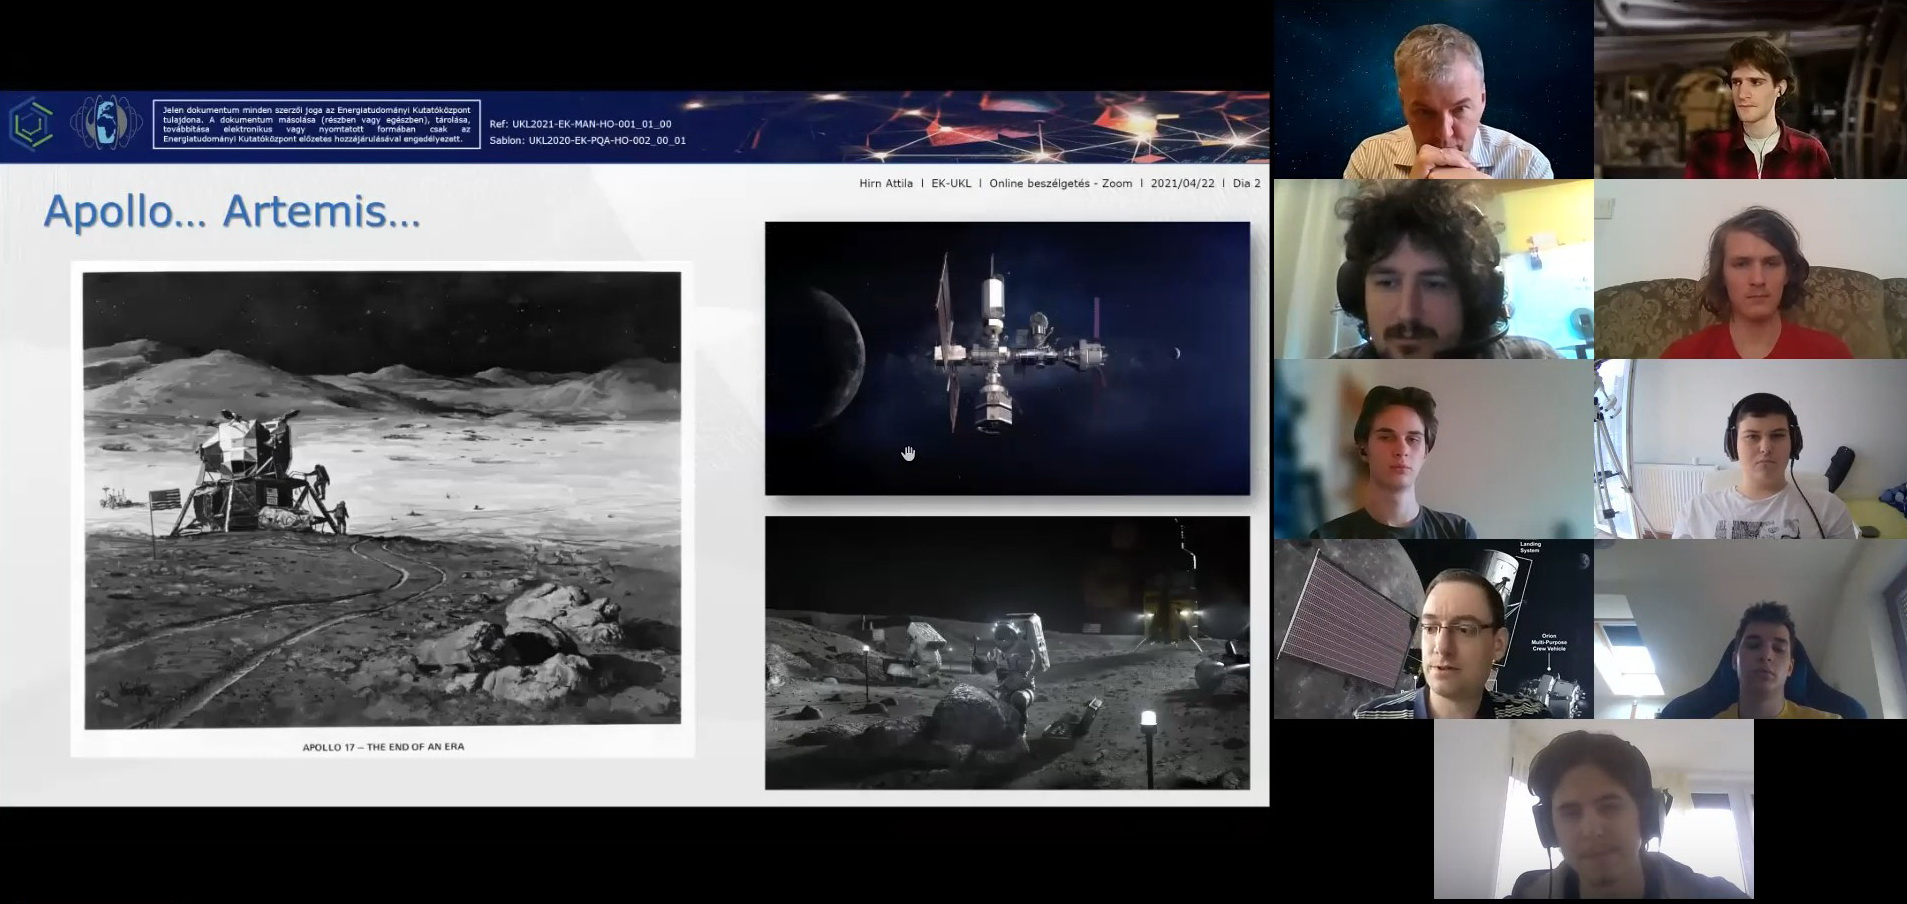Image resolution: width=1907 pixels, height=904 pixels.
Task: Click the Ref: UKL2021-EK-MAN-HO-001_01_00 text
Action: tap(580, 124)
